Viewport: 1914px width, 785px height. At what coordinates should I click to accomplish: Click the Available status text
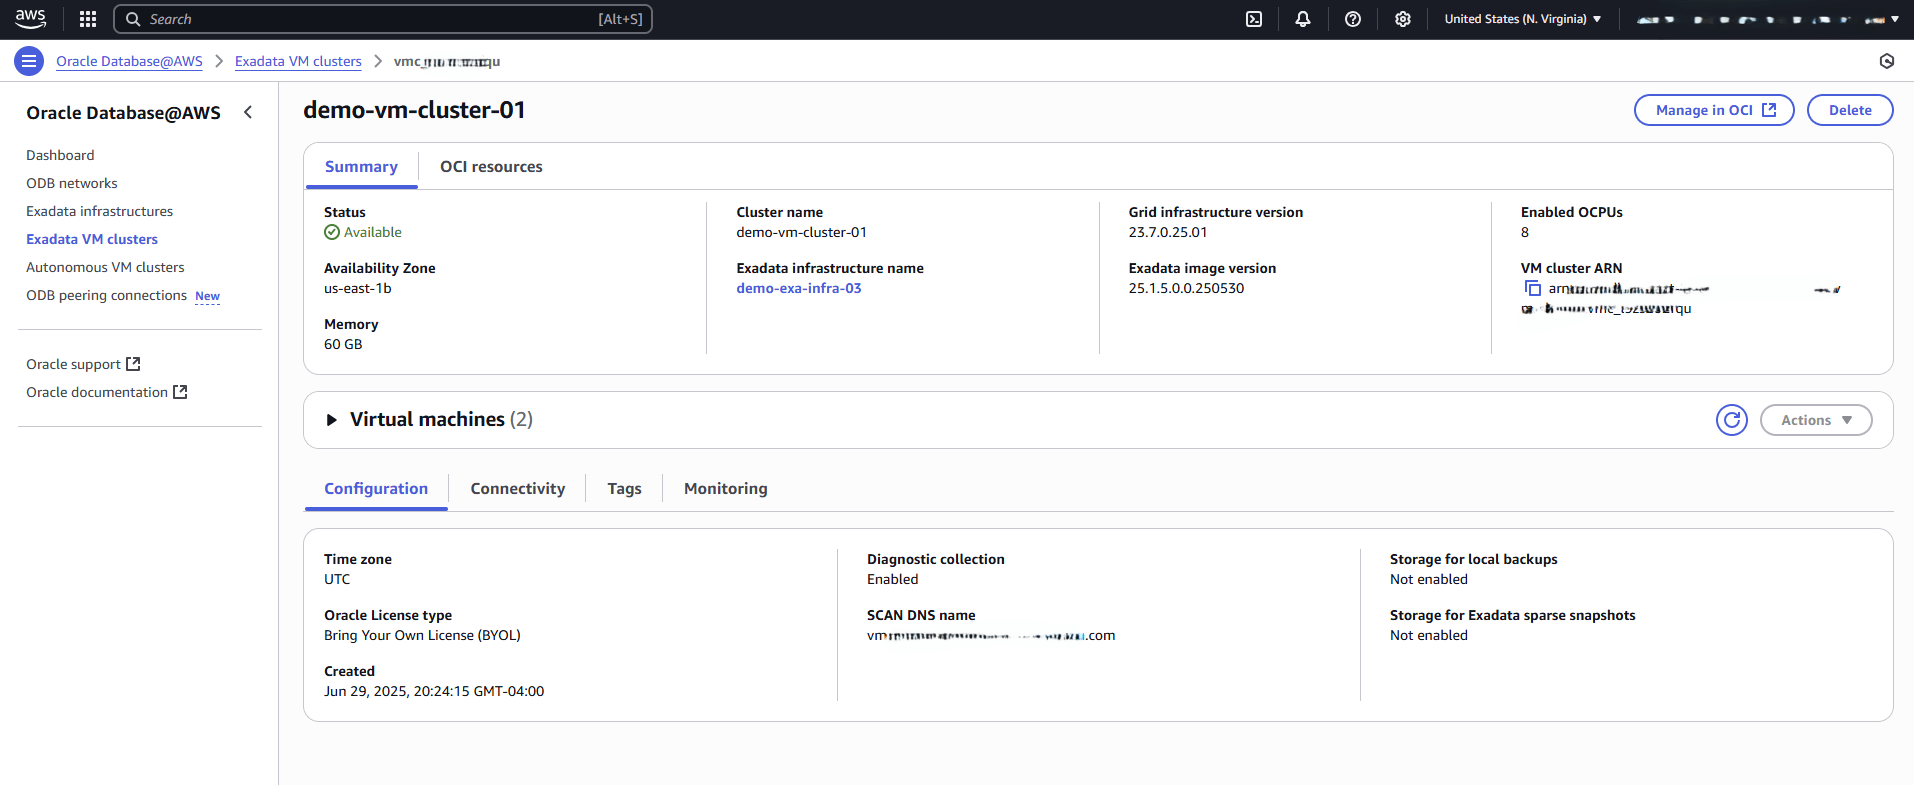372,232
